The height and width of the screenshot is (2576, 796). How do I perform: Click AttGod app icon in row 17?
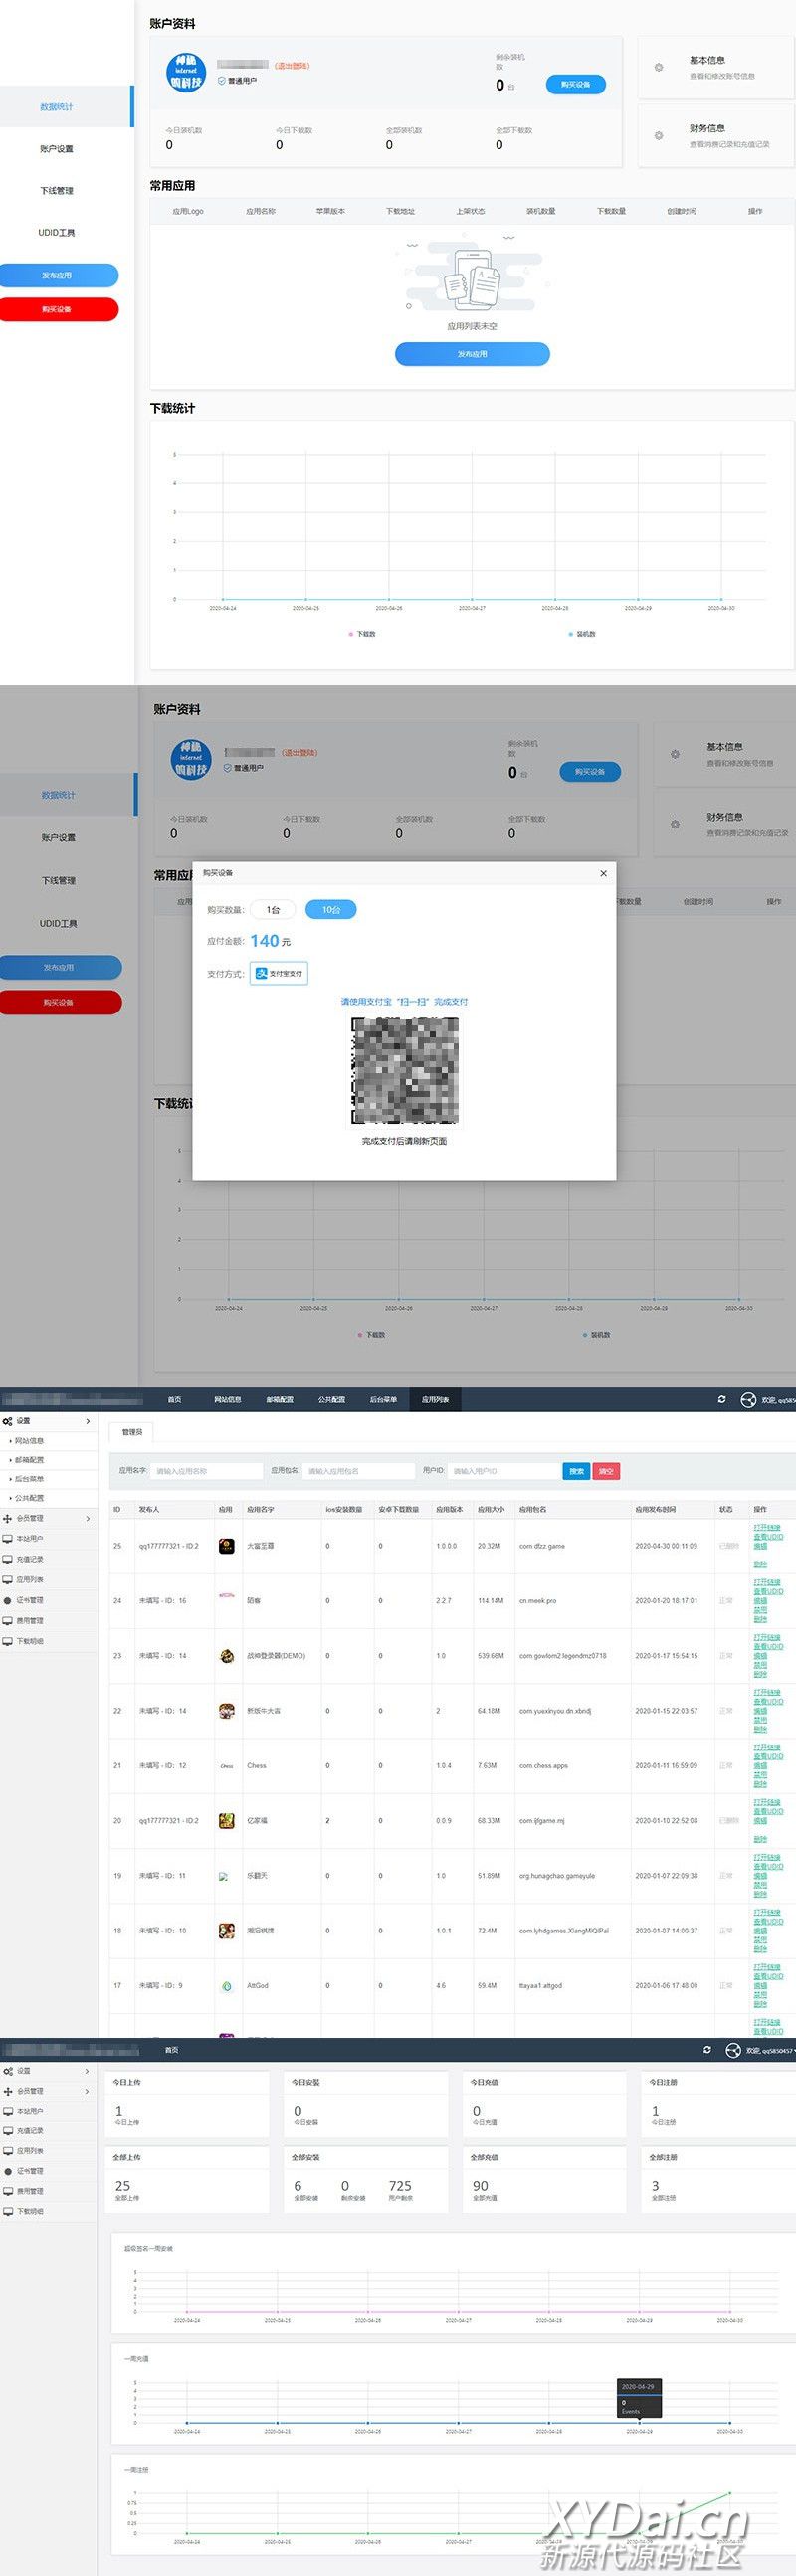point(227,1986)
